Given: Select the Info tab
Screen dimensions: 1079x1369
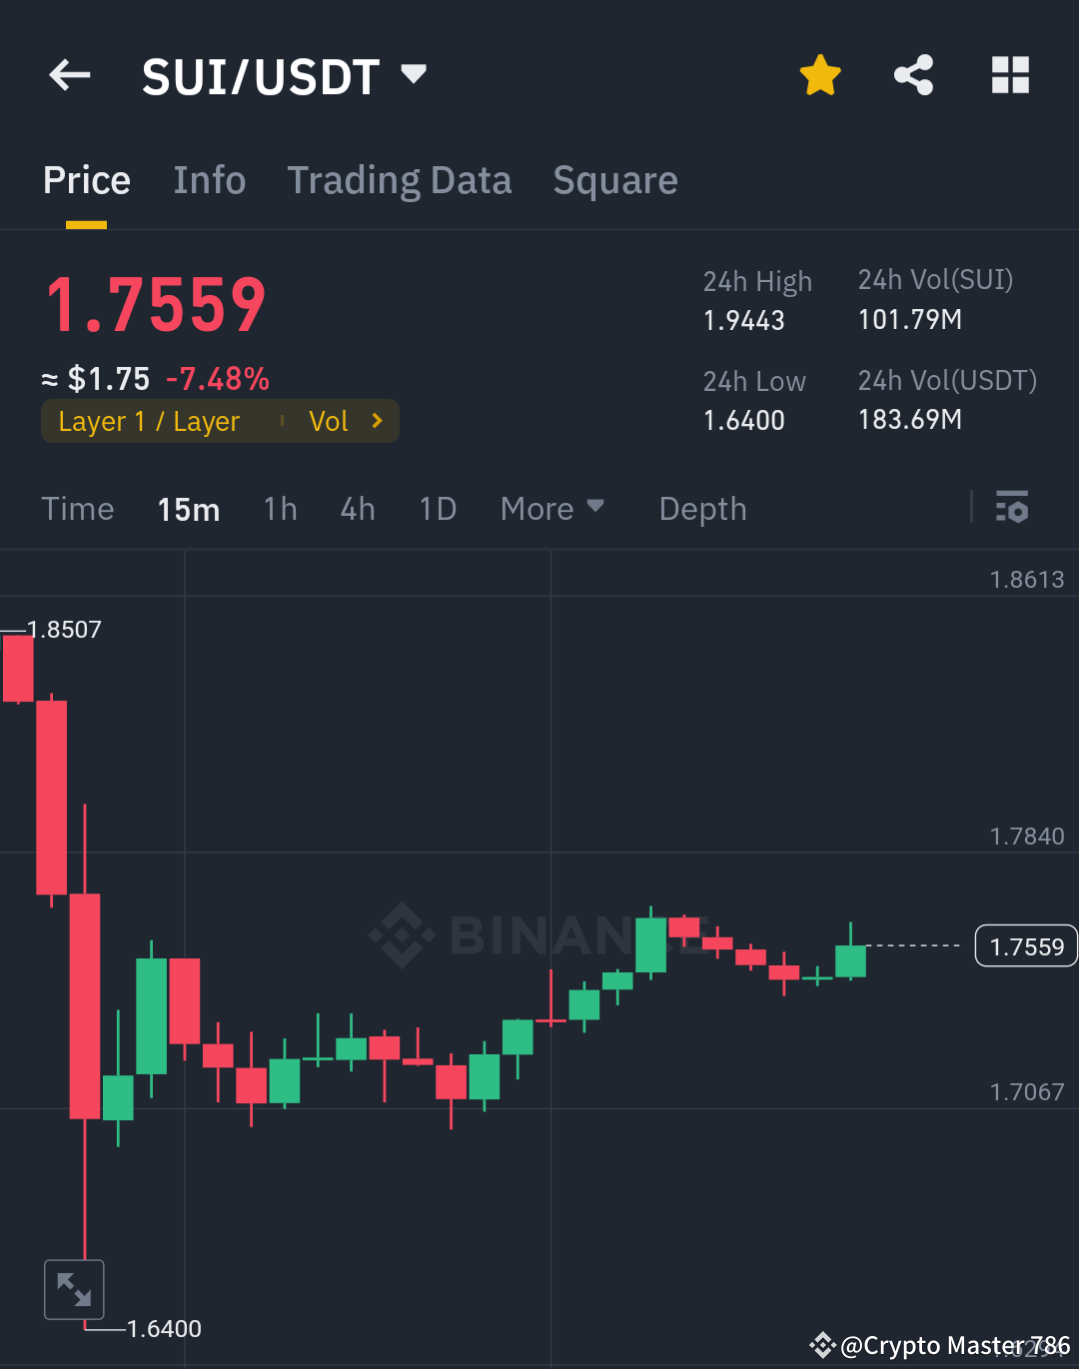Looking at the screenshot, I should click(210, 180).
